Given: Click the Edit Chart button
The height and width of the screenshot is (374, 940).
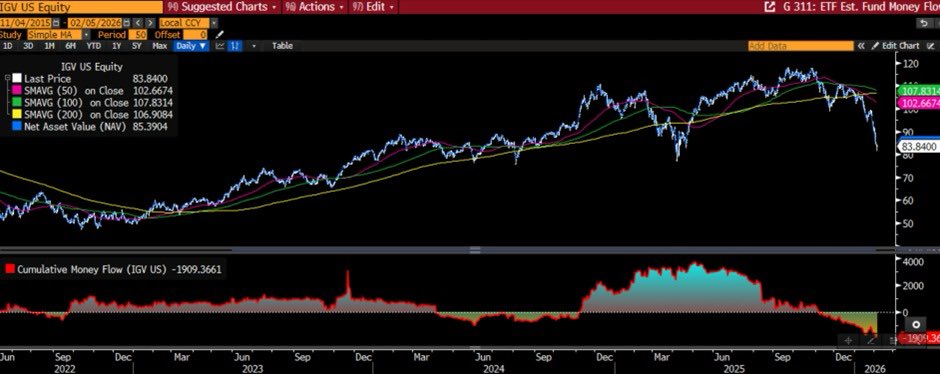Looking at the screenshot, I should click(896, 46).
